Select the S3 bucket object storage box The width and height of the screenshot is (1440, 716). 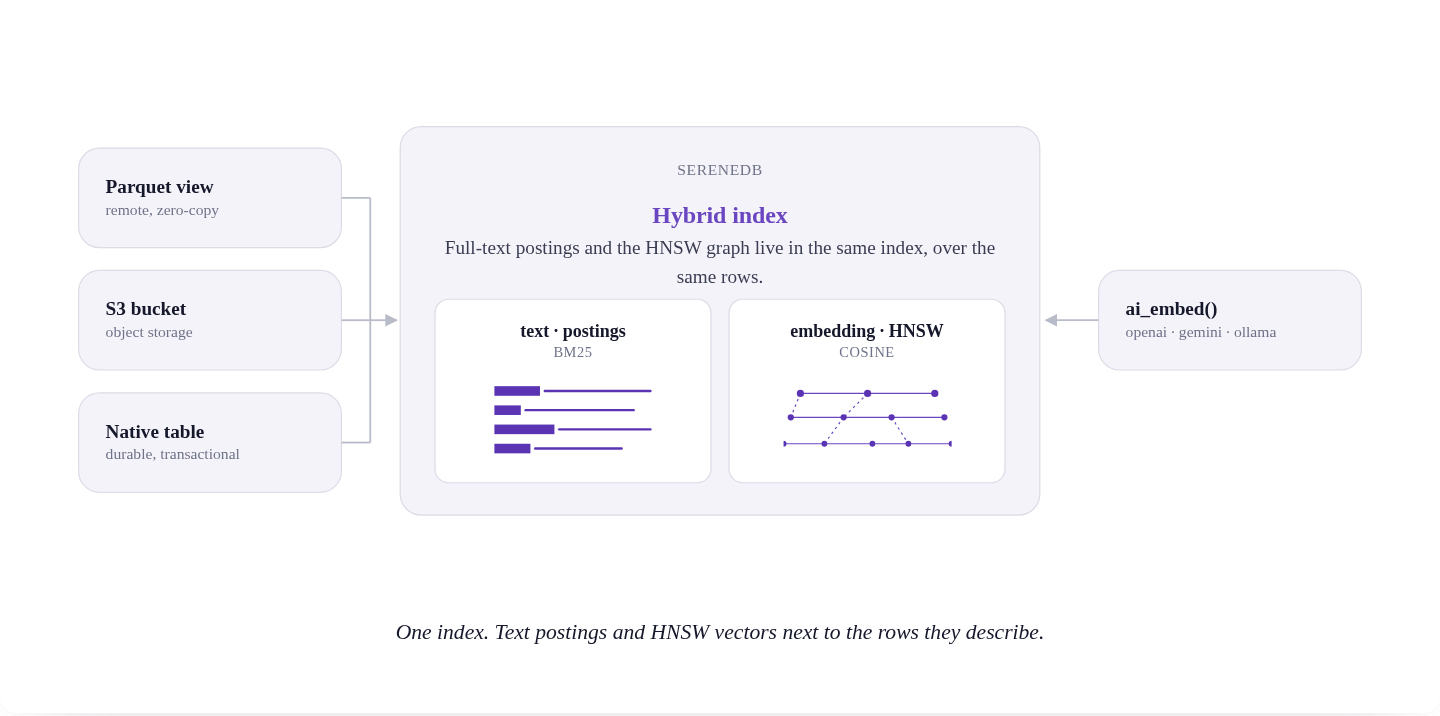point(210,320)
